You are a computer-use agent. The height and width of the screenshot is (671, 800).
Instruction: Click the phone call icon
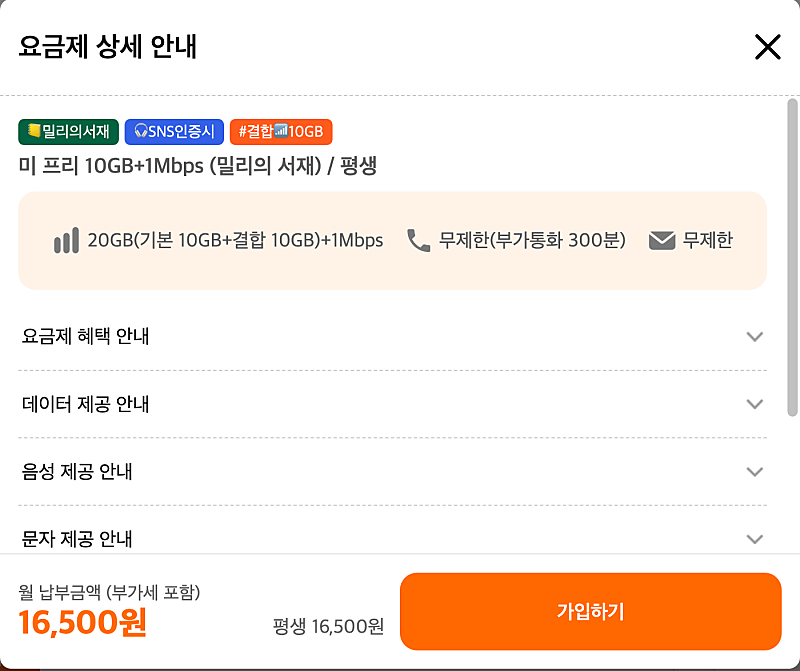click(x=418, y=241)
